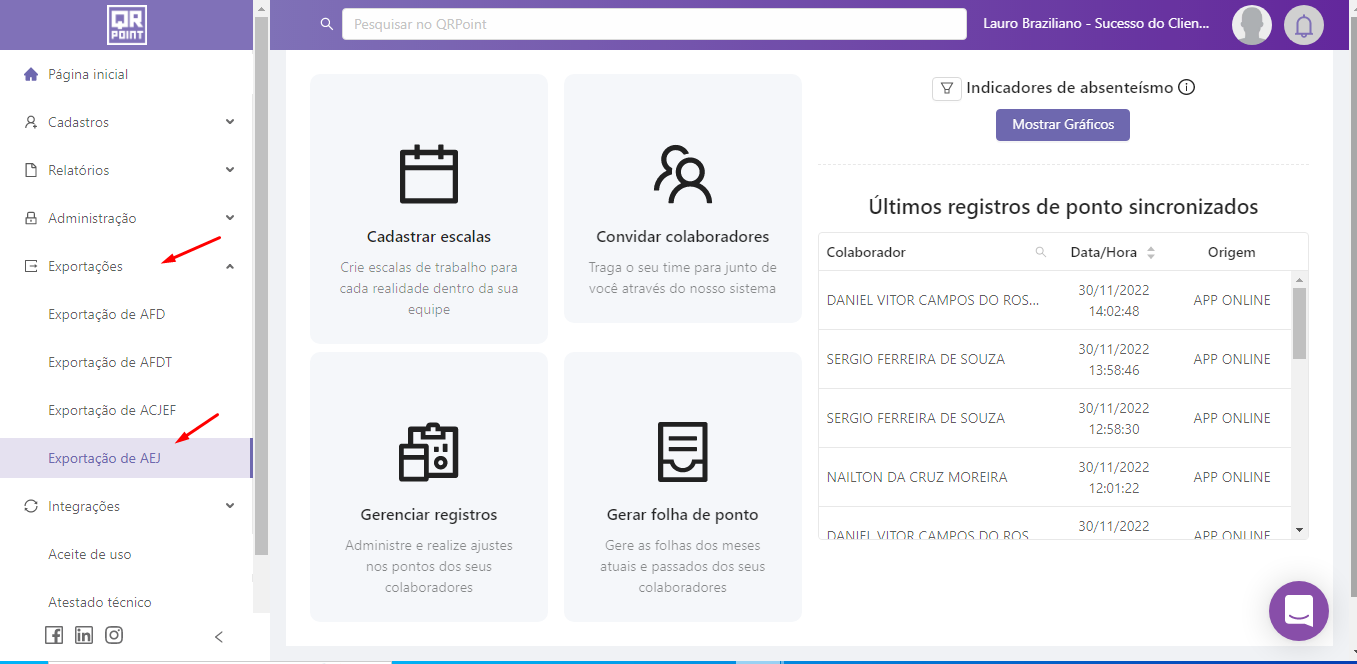Click the absenteeism filter funnel icon
Image resolution: width=1357 pixels, height=664 pixels.
click(x=946, y=88)
